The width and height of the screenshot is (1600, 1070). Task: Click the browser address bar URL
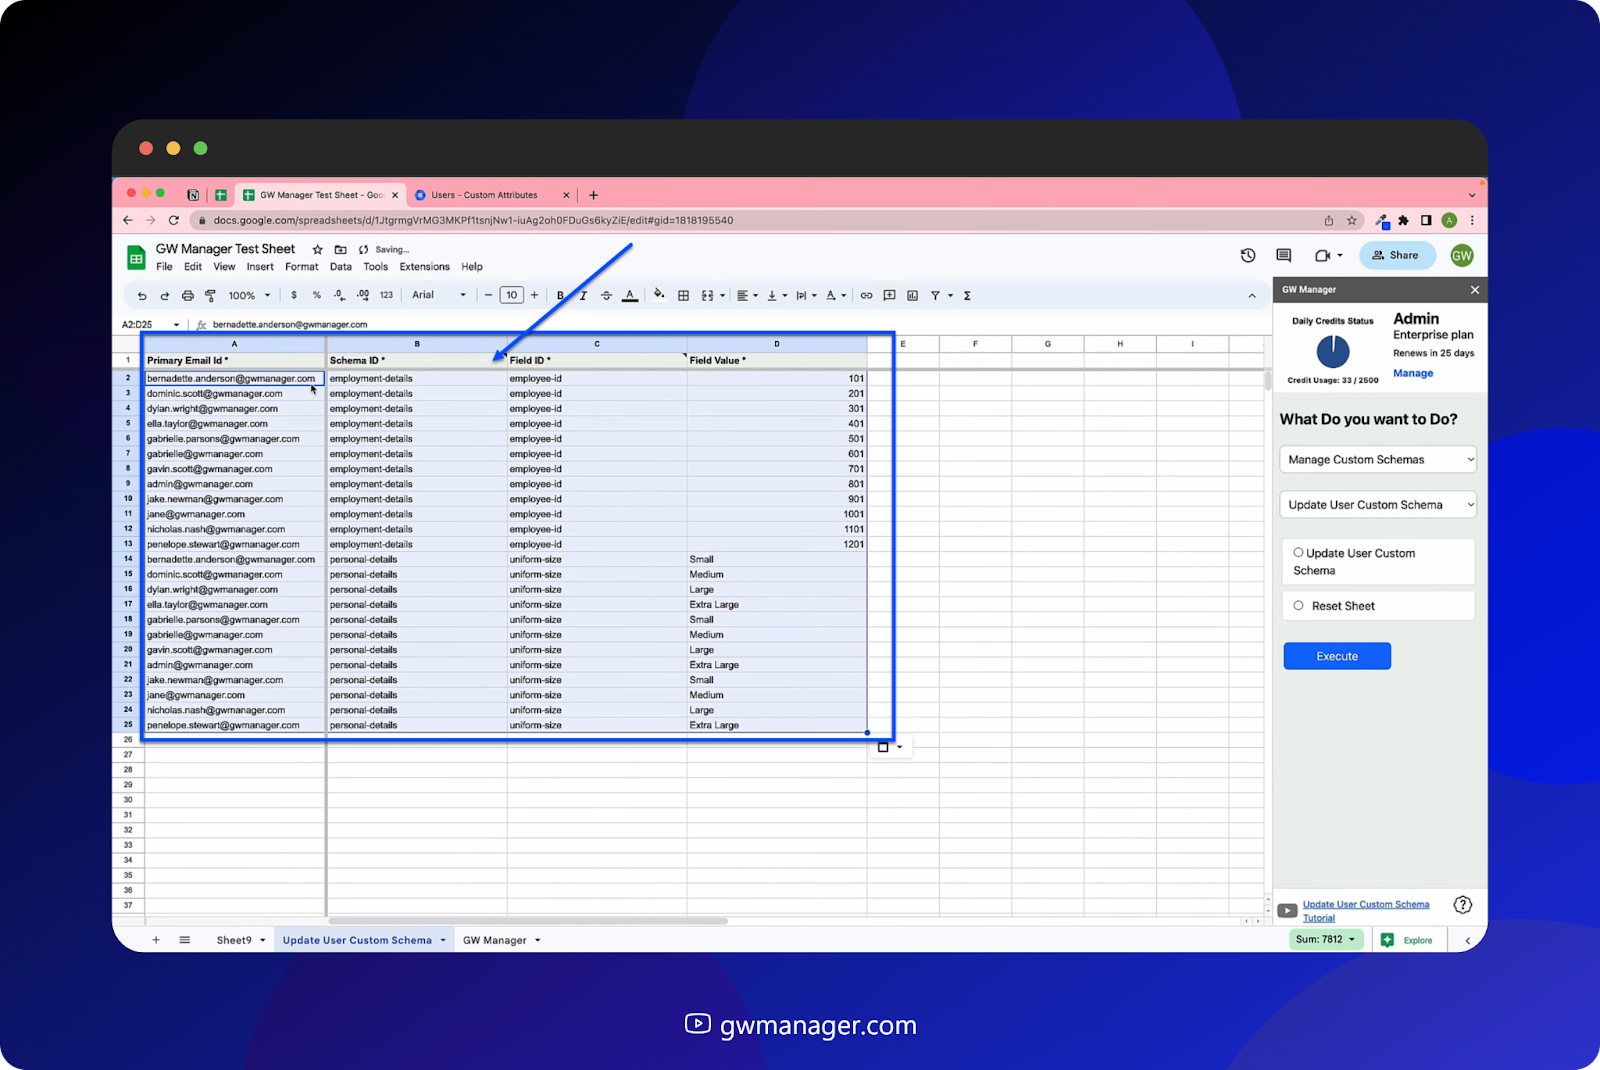473,221
